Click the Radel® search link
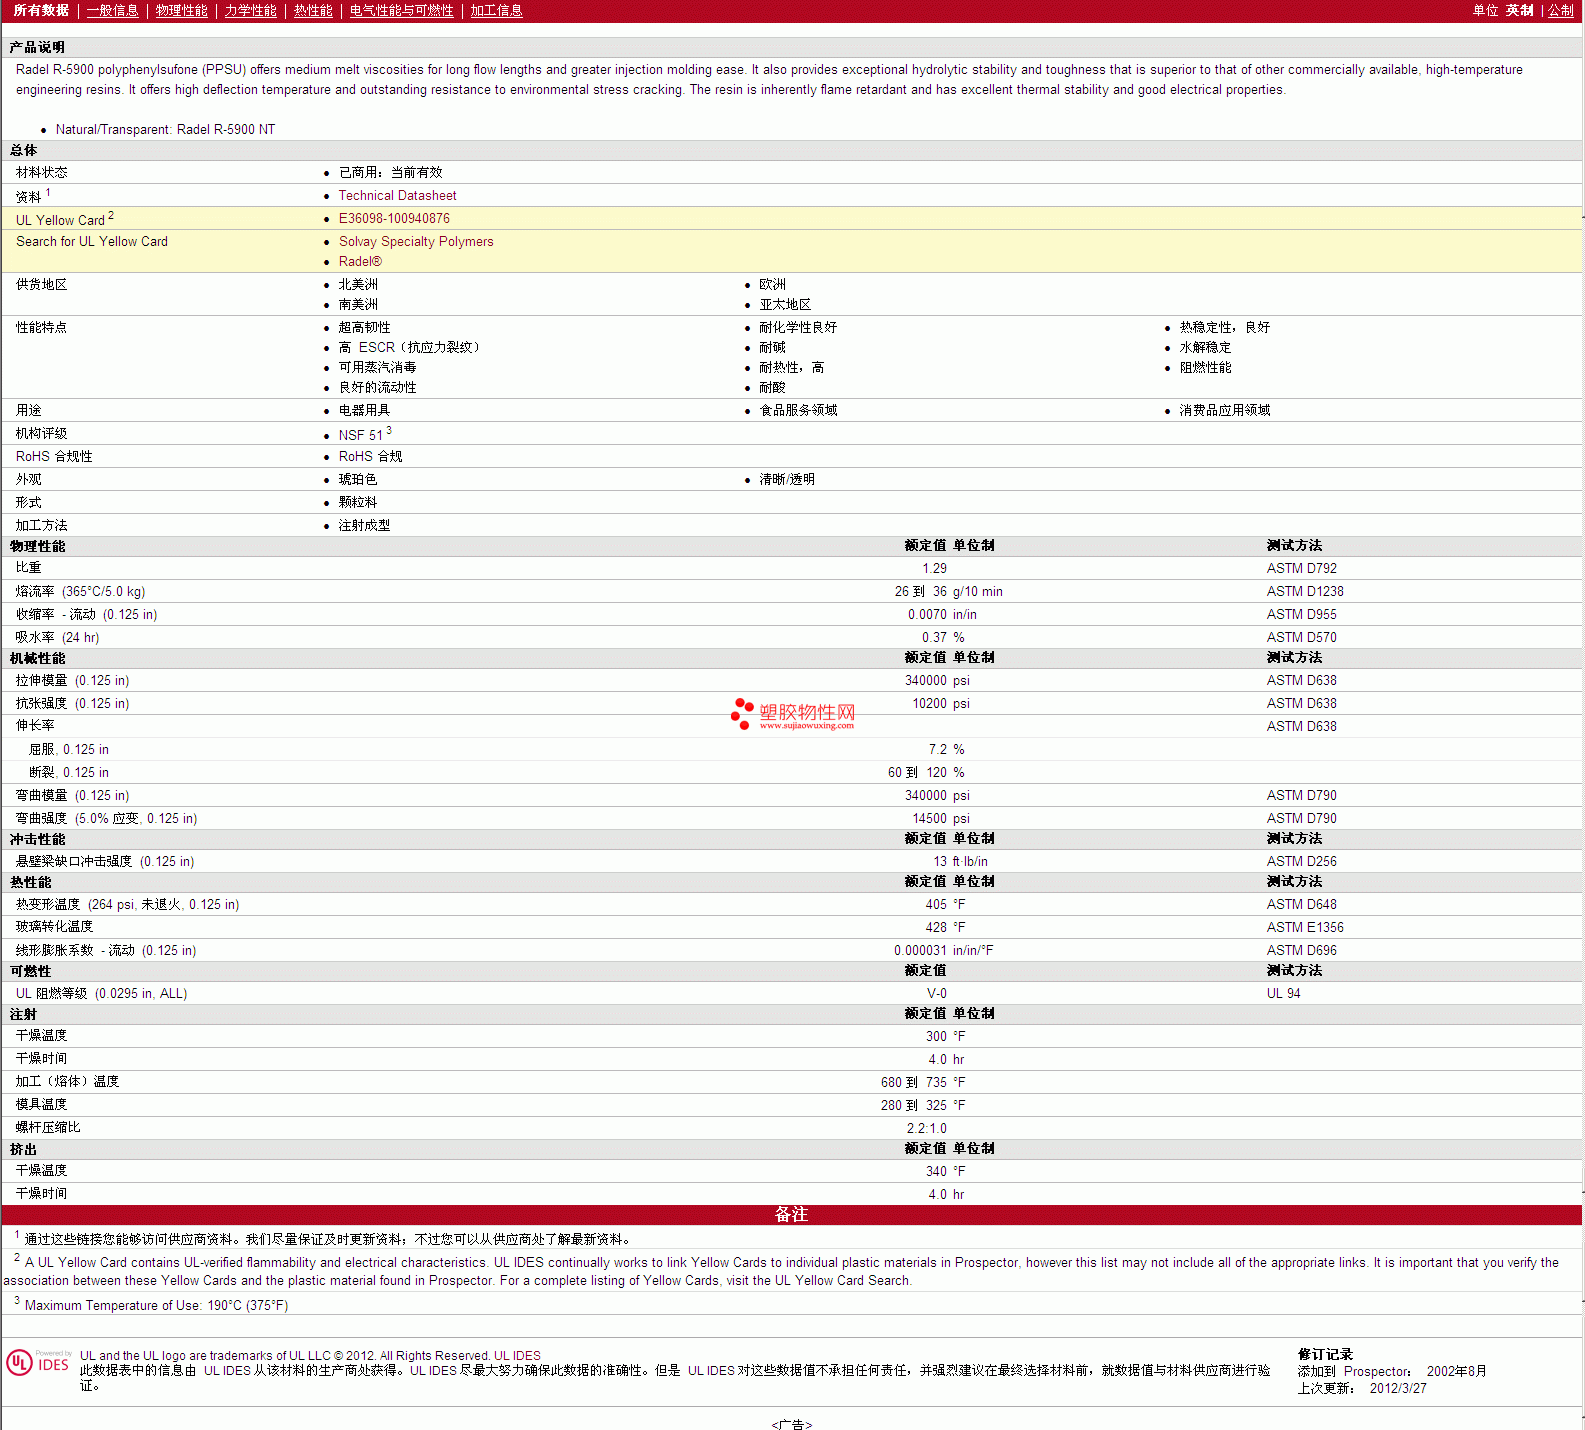Screen dimensions: 1585x1430 pyautogui.click(x=360, y=262)
